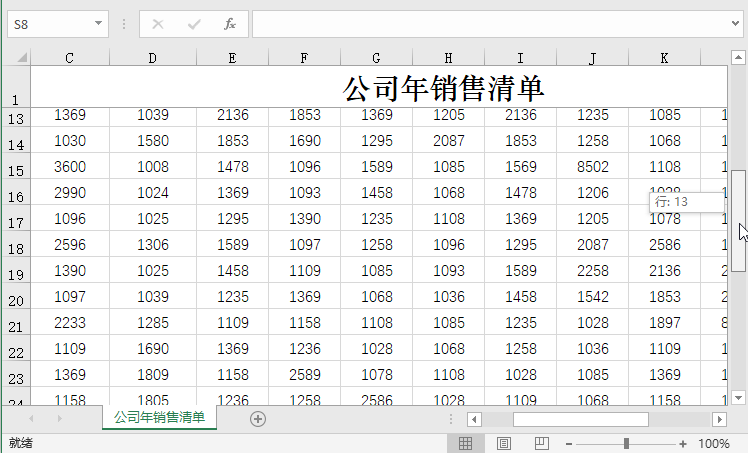The height and width of the screenshot is (453, 748).
Task: Switch to Page Break Preview view
Action: click(541, 443)
